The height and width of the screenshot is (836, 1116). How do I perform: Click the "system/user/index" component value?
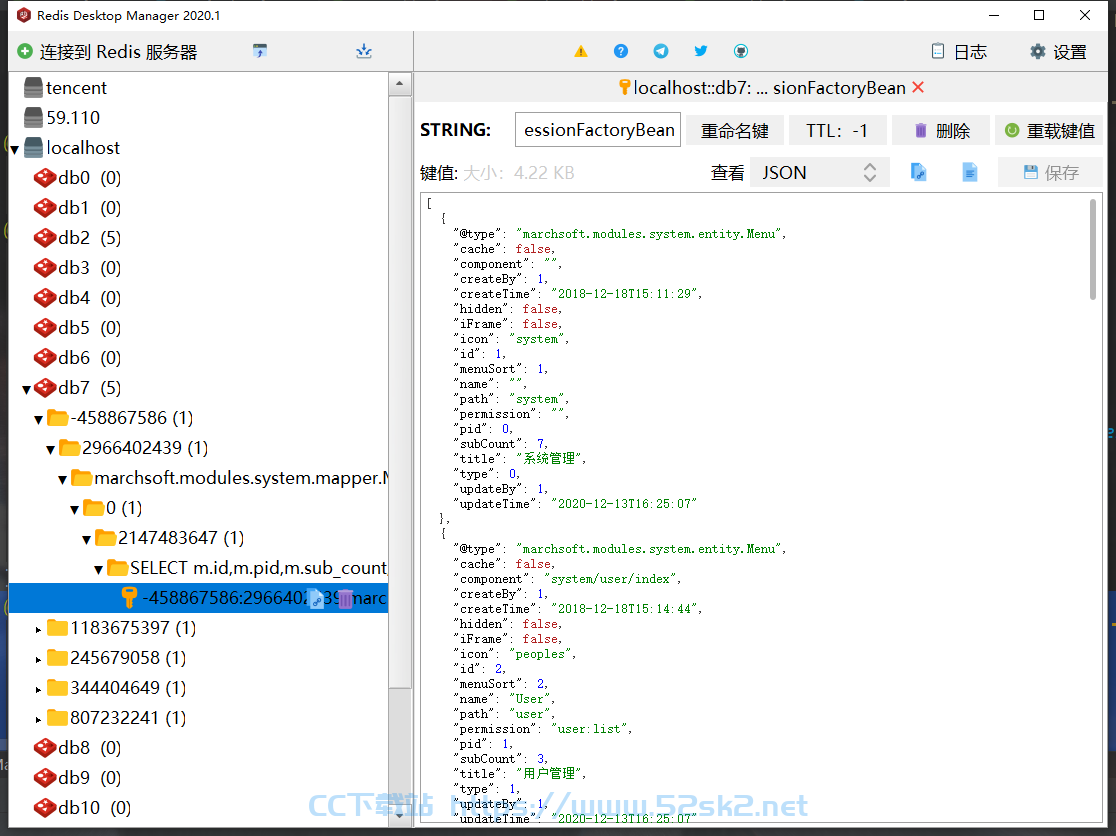click(x=610, y=579)
